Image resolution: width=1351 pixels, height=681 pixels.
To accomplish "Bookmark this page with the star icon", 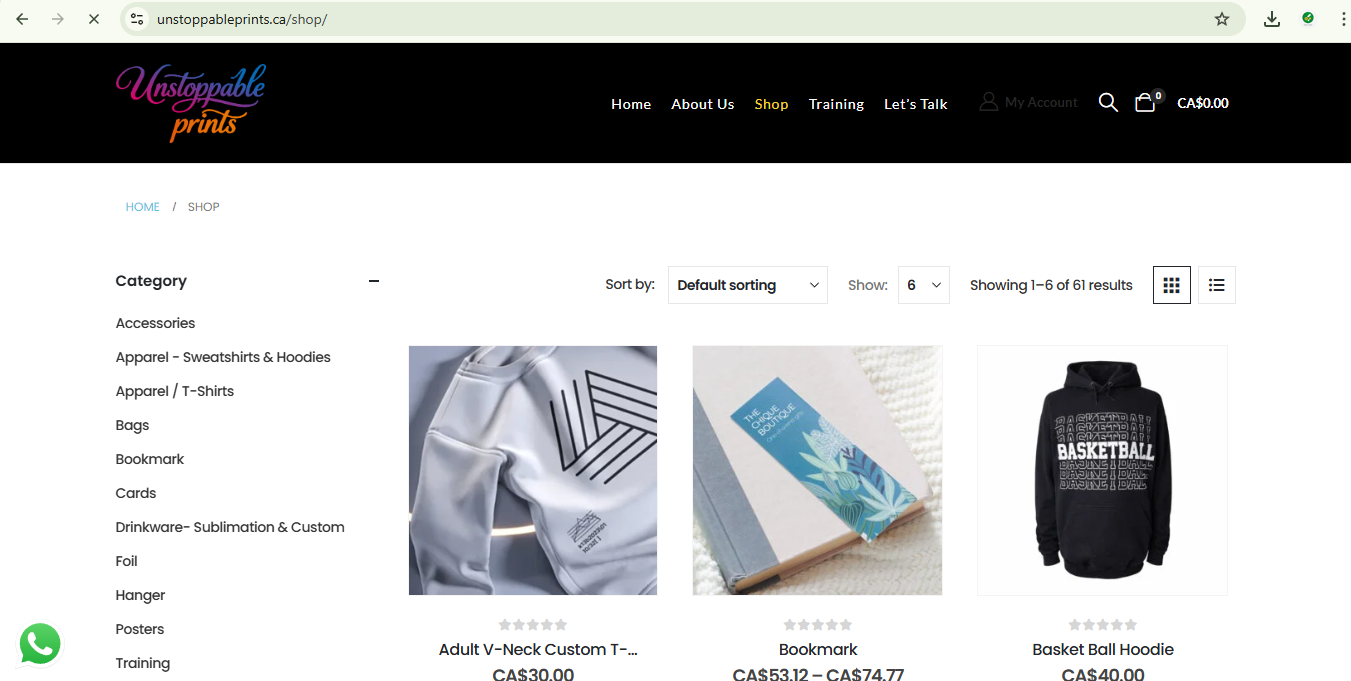I will (x=1222, y=19).
